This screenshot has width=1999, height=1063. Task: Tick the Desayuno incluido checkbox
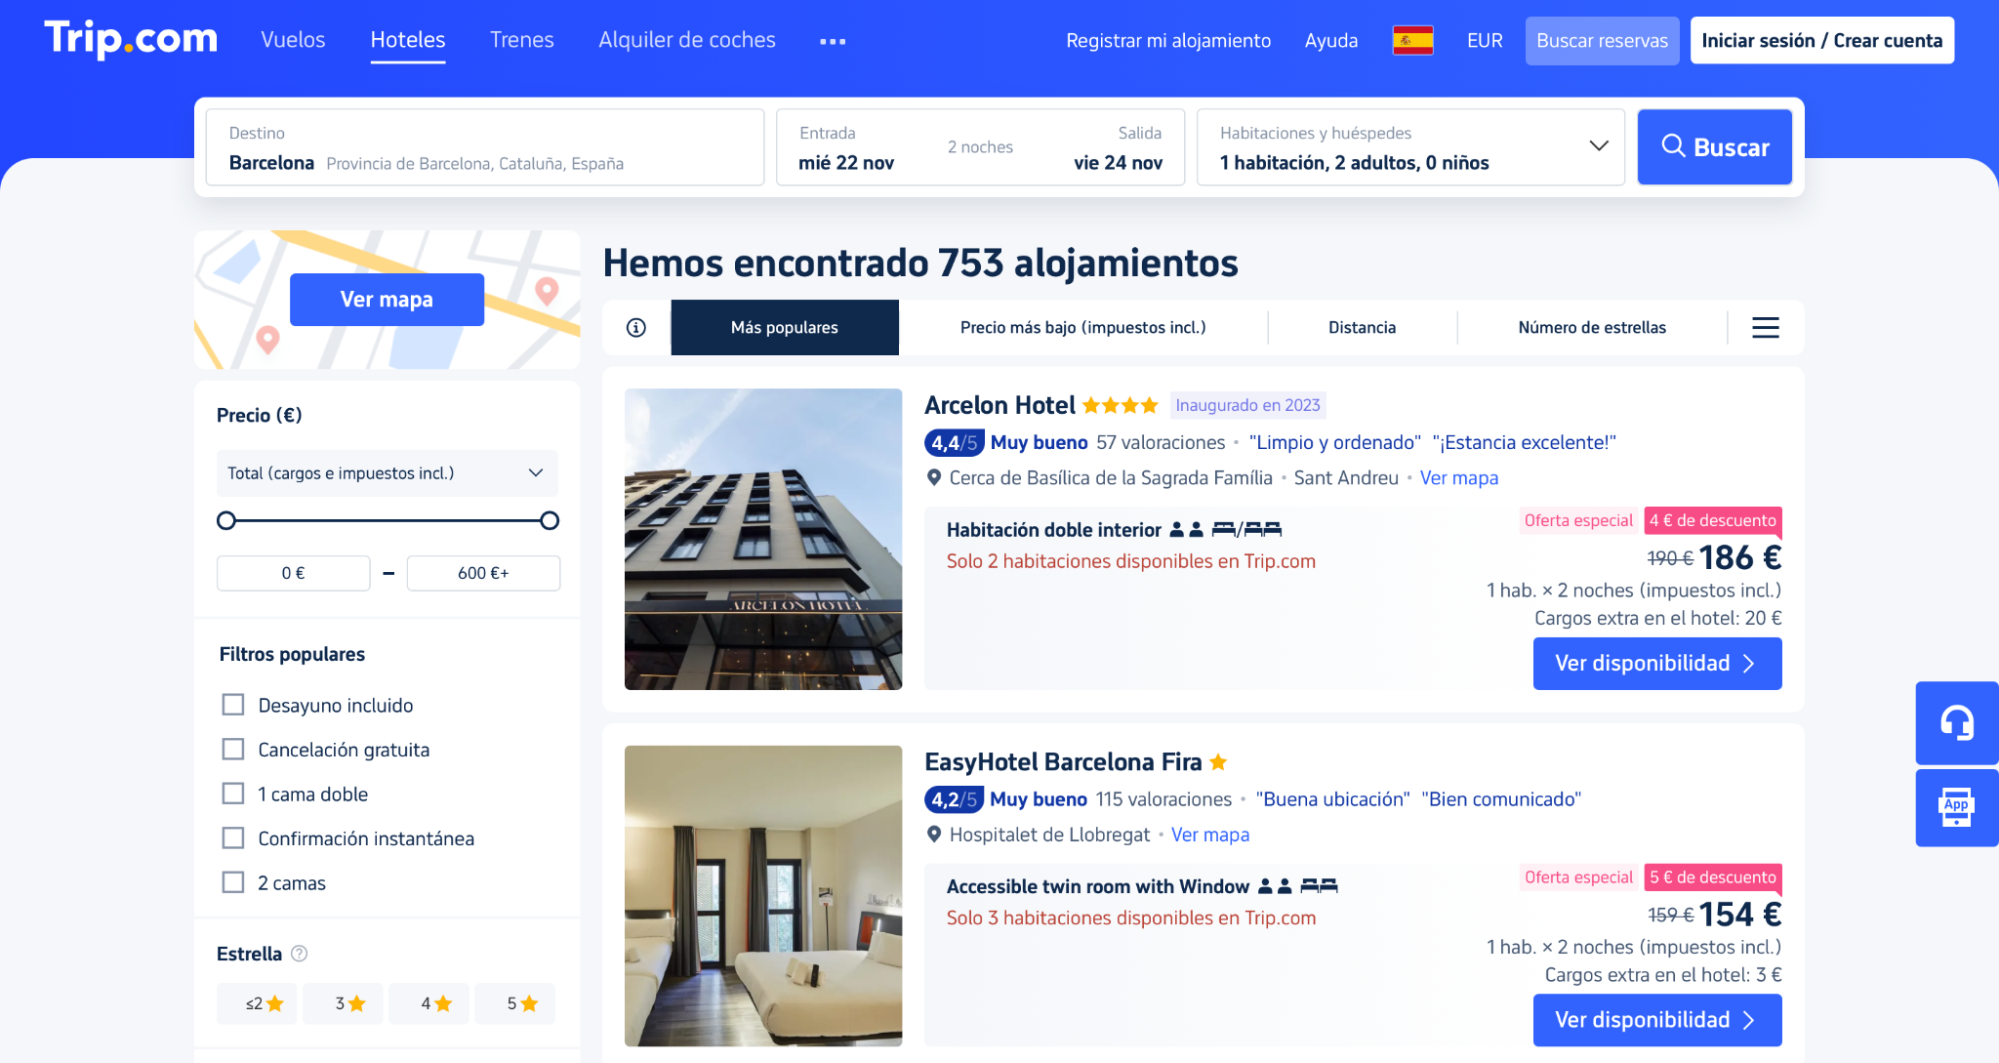pos(233,705)
